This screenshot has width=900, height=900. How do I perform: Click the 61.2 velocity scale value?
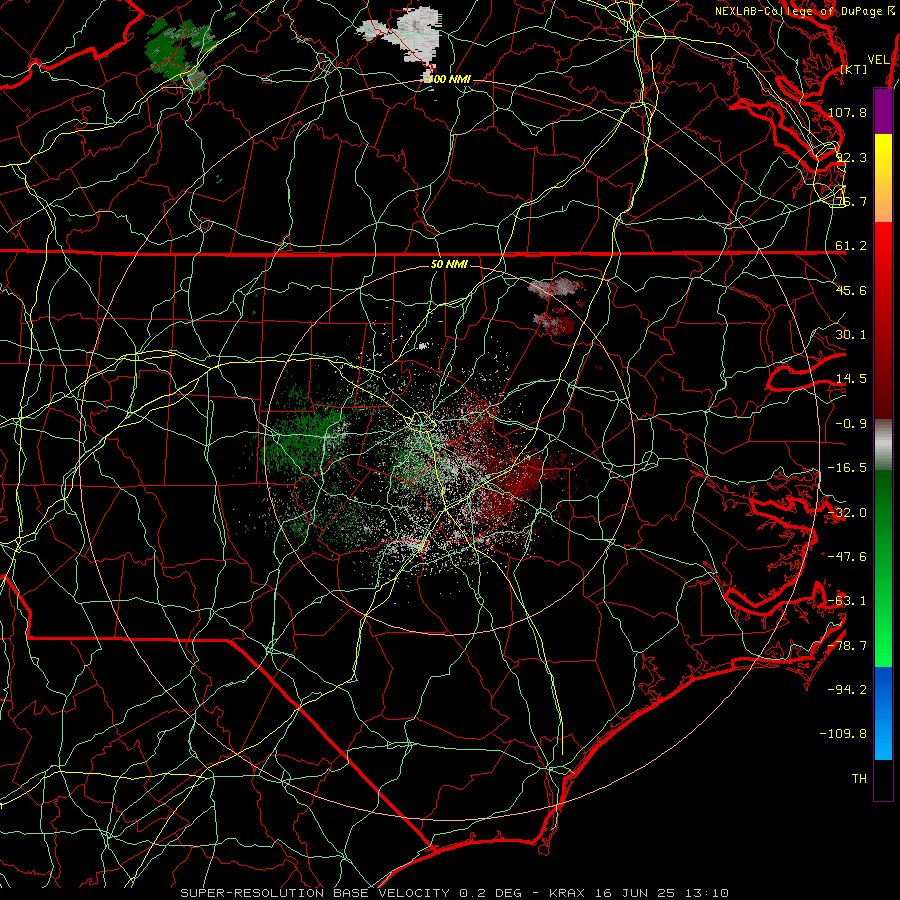click(851, 246)
